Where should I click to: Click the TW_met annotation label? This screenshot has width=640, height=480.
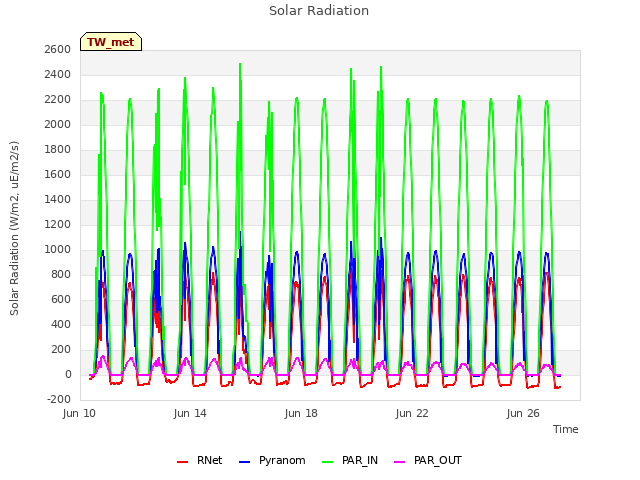(x=111, y=42)
